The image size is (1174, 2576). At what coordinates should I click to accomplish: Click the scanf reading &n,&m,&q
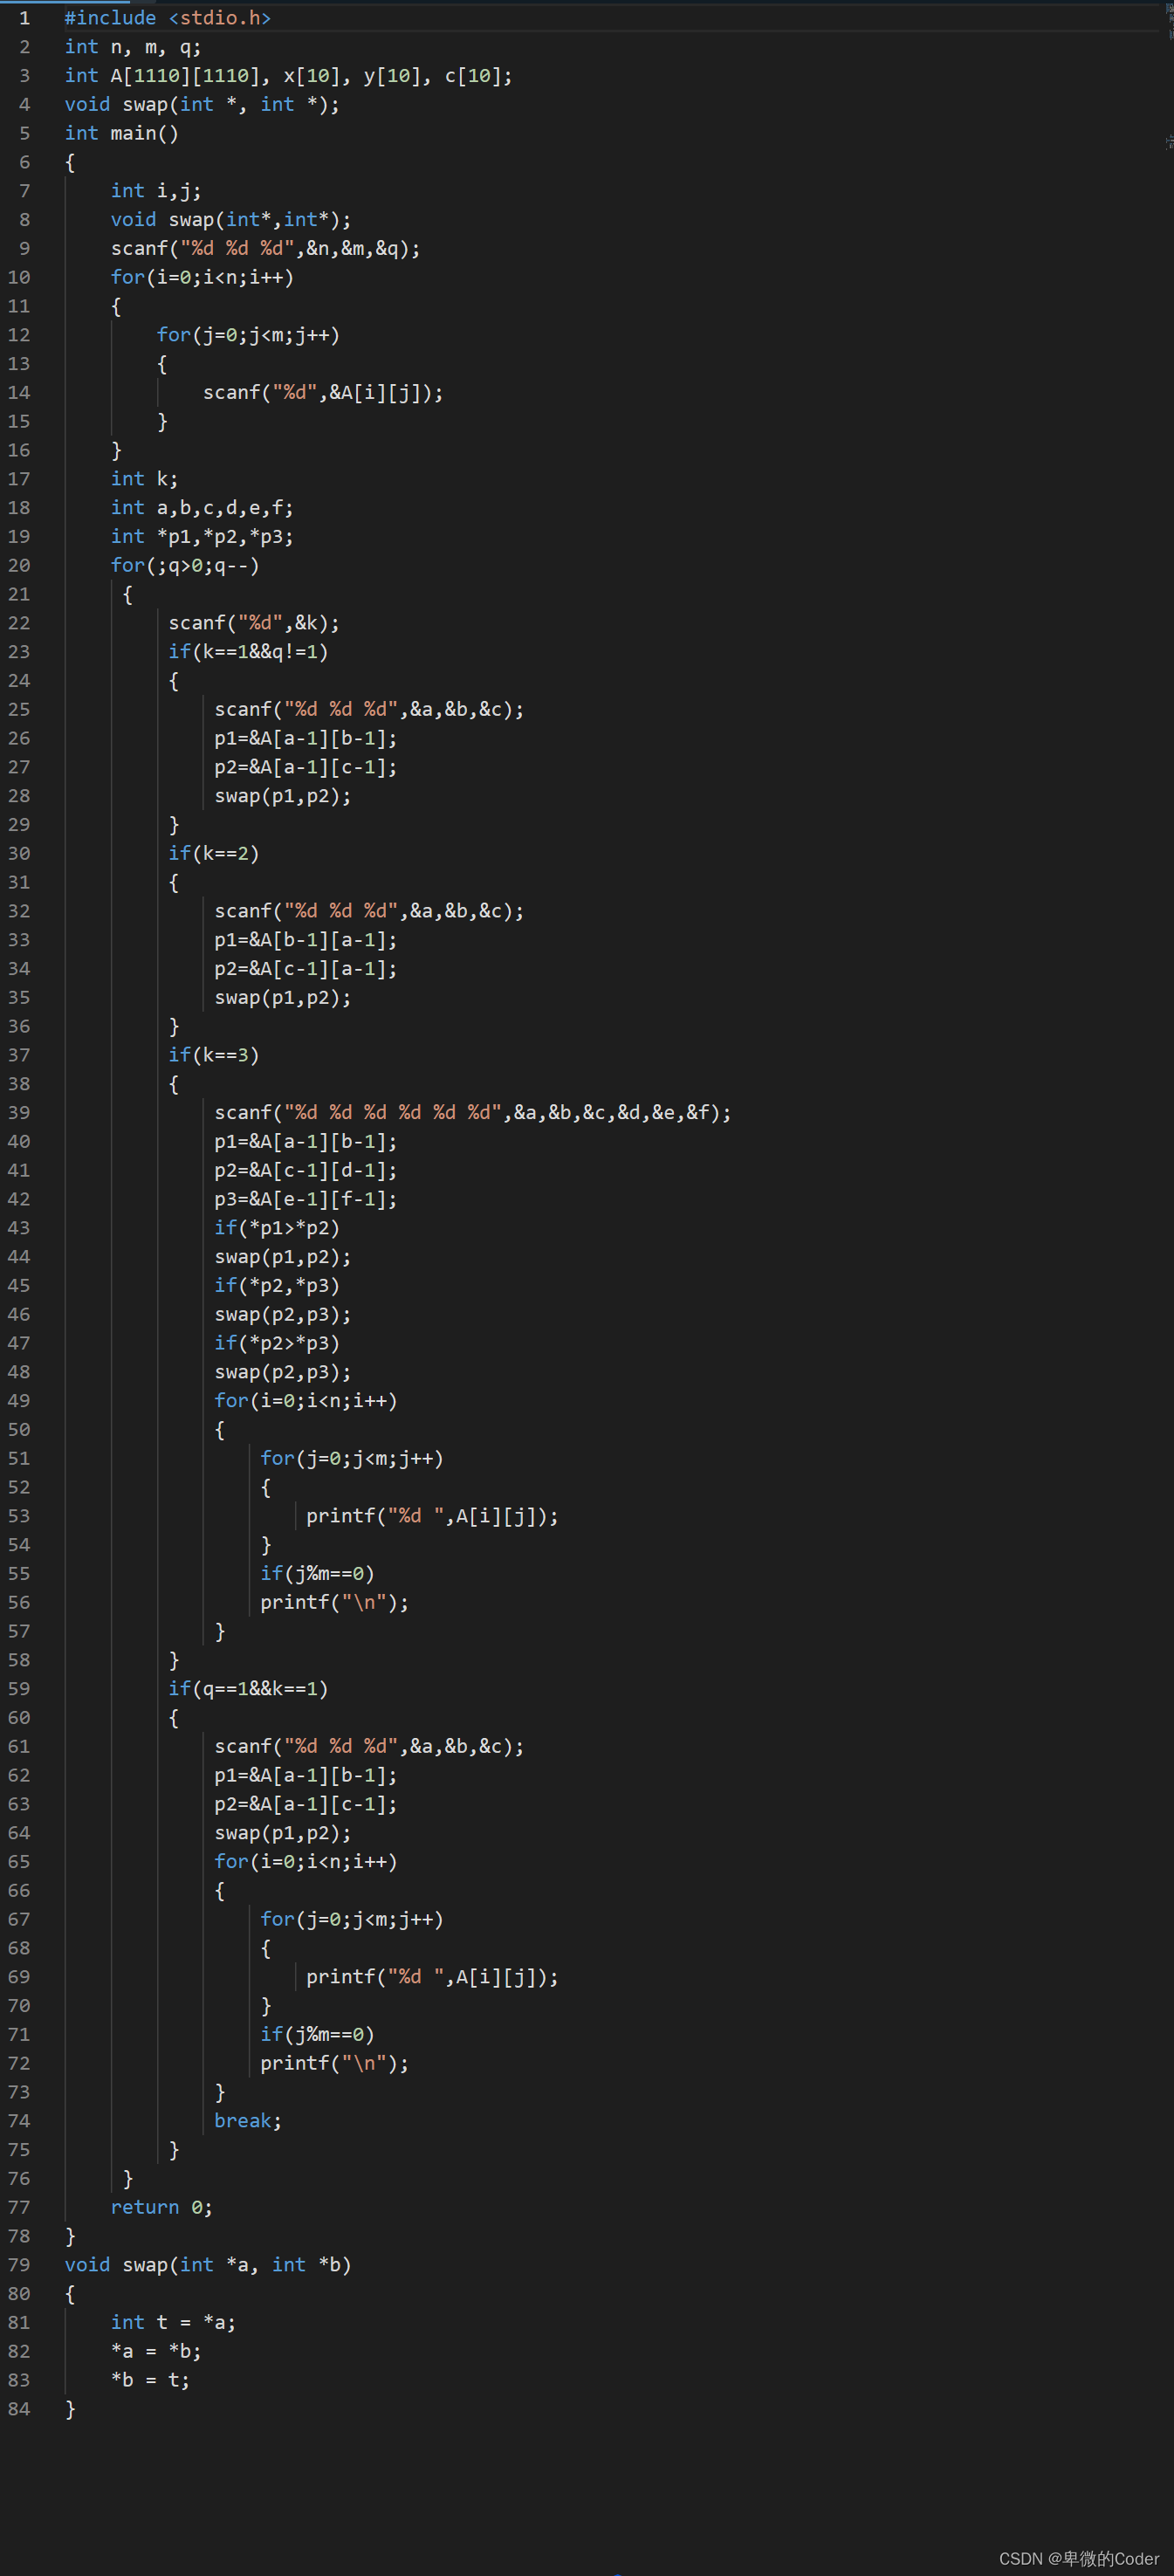(265, 248)
